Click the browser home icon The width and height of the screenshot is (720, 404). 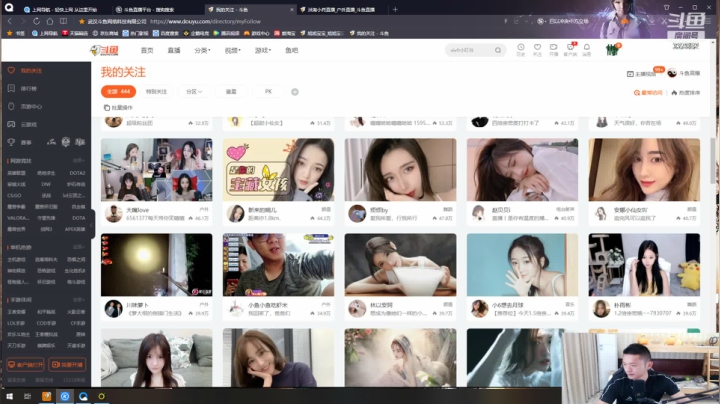coord(50,21)
